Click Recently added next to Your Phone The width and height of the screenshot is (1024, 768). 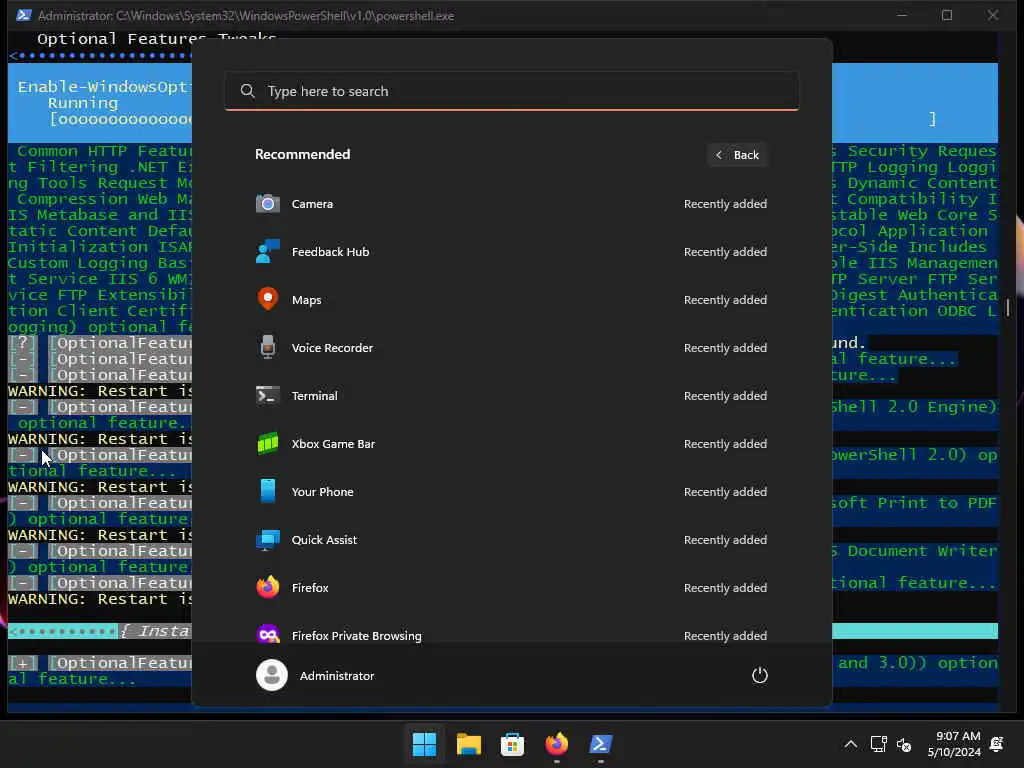[725, 492]
